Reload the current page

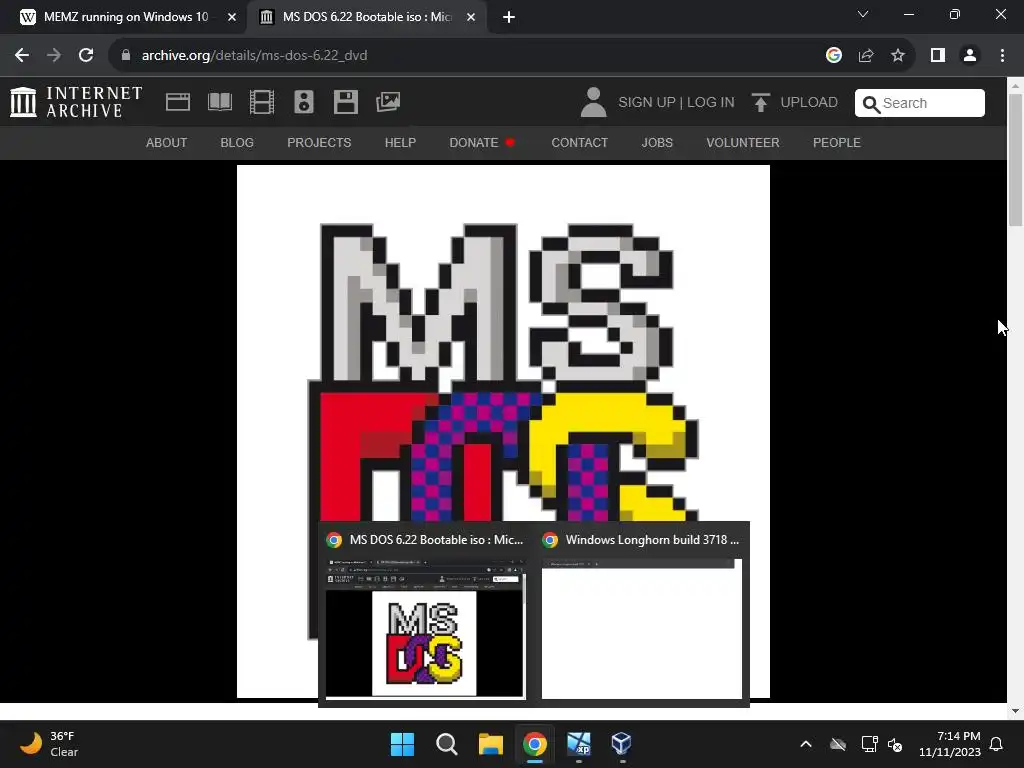(x=86, y=56)
